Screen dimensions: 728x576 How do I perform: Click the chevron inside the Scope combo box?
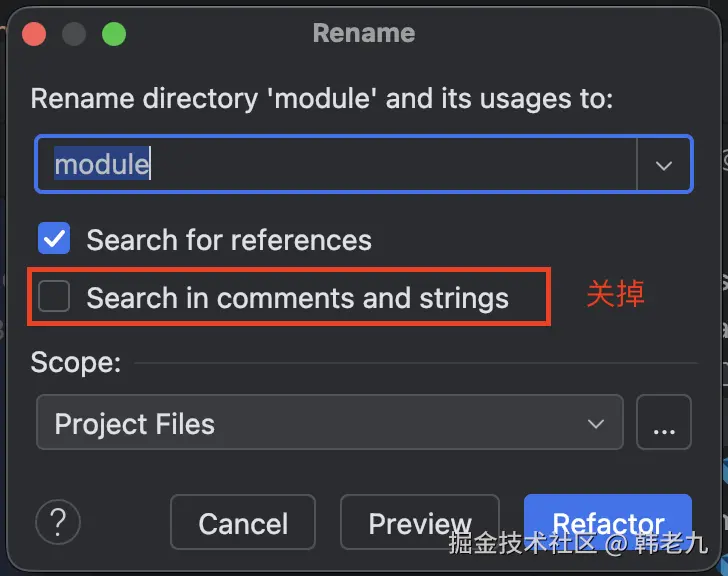596,423
